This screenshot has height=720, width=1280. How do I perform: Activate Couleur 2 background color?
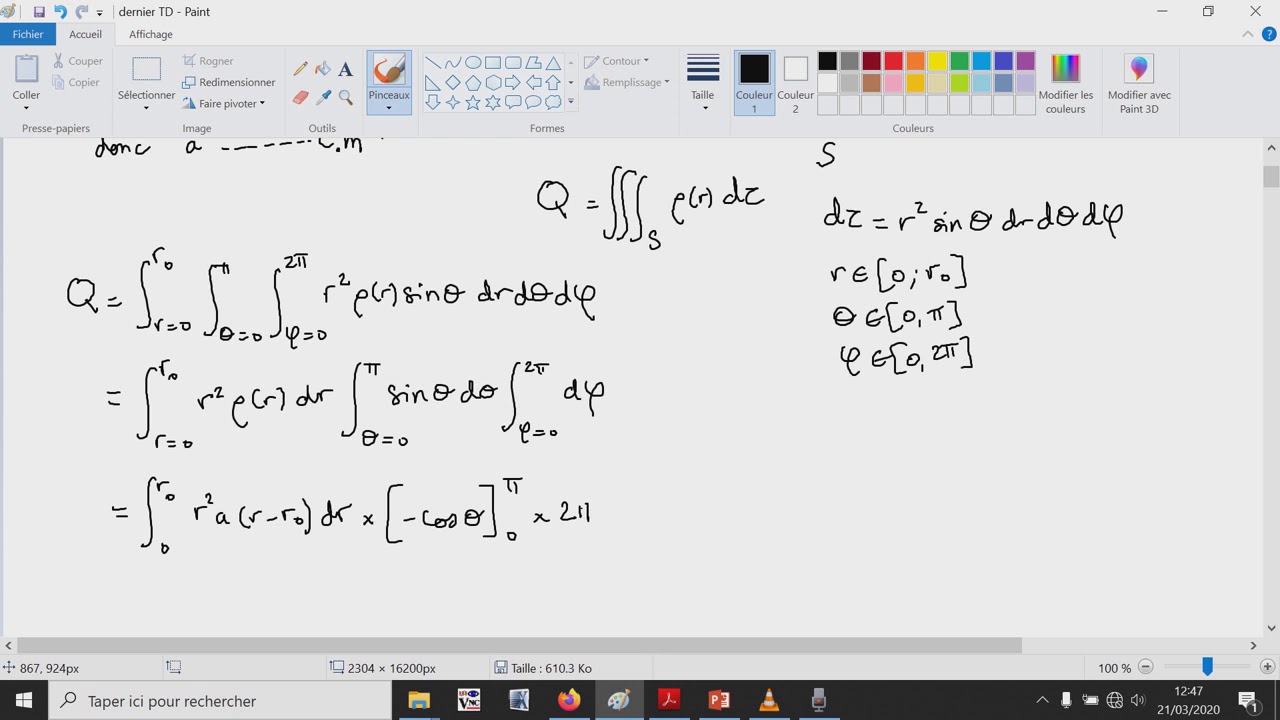795,84
